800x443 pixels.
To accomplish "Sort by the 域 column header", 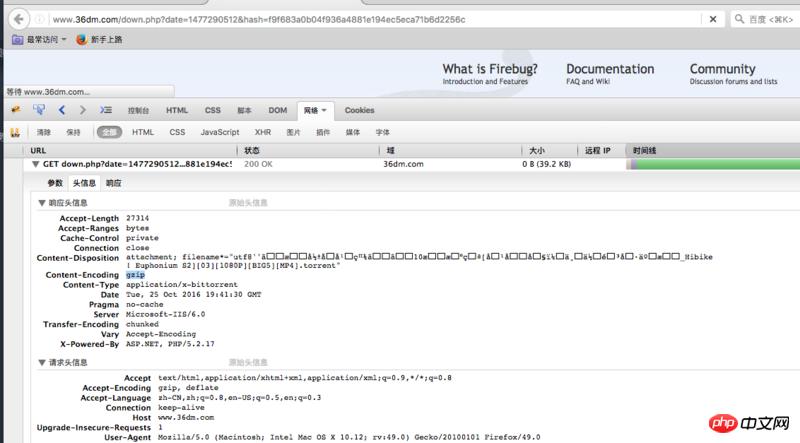I will coord(451,151).
